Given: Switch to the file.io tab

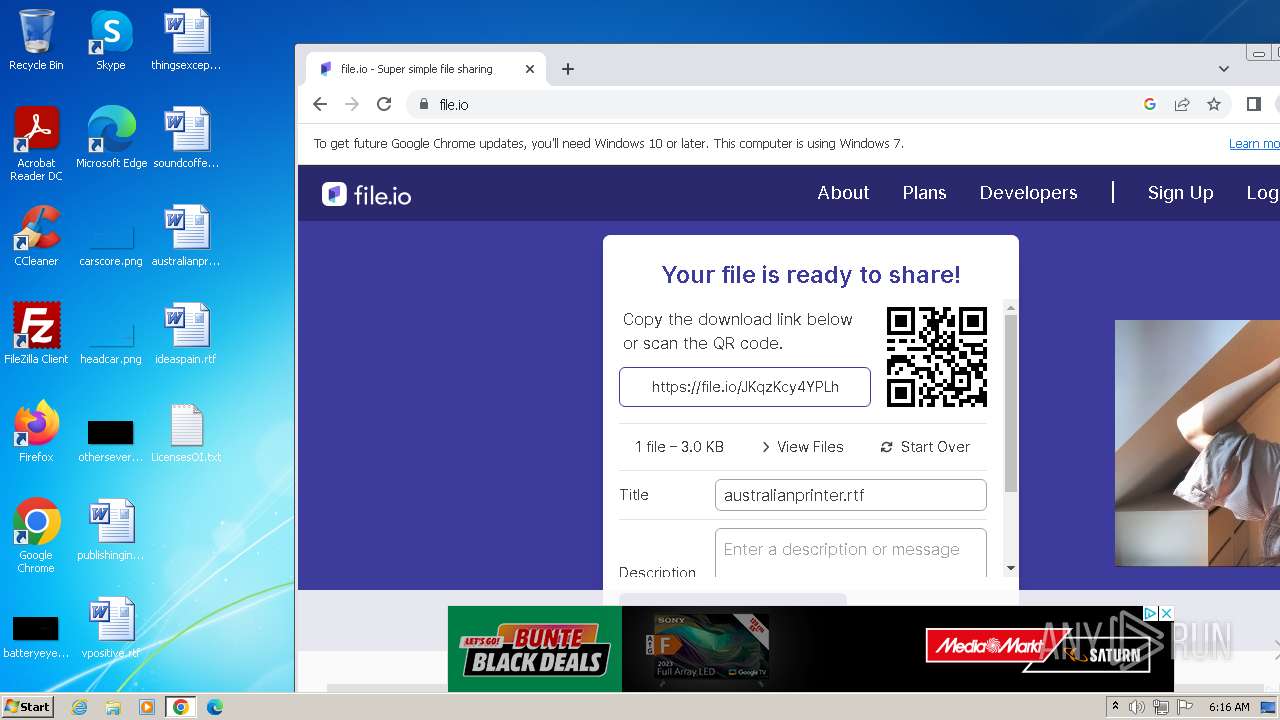Looking at the screenshot, I should [427, 69].
